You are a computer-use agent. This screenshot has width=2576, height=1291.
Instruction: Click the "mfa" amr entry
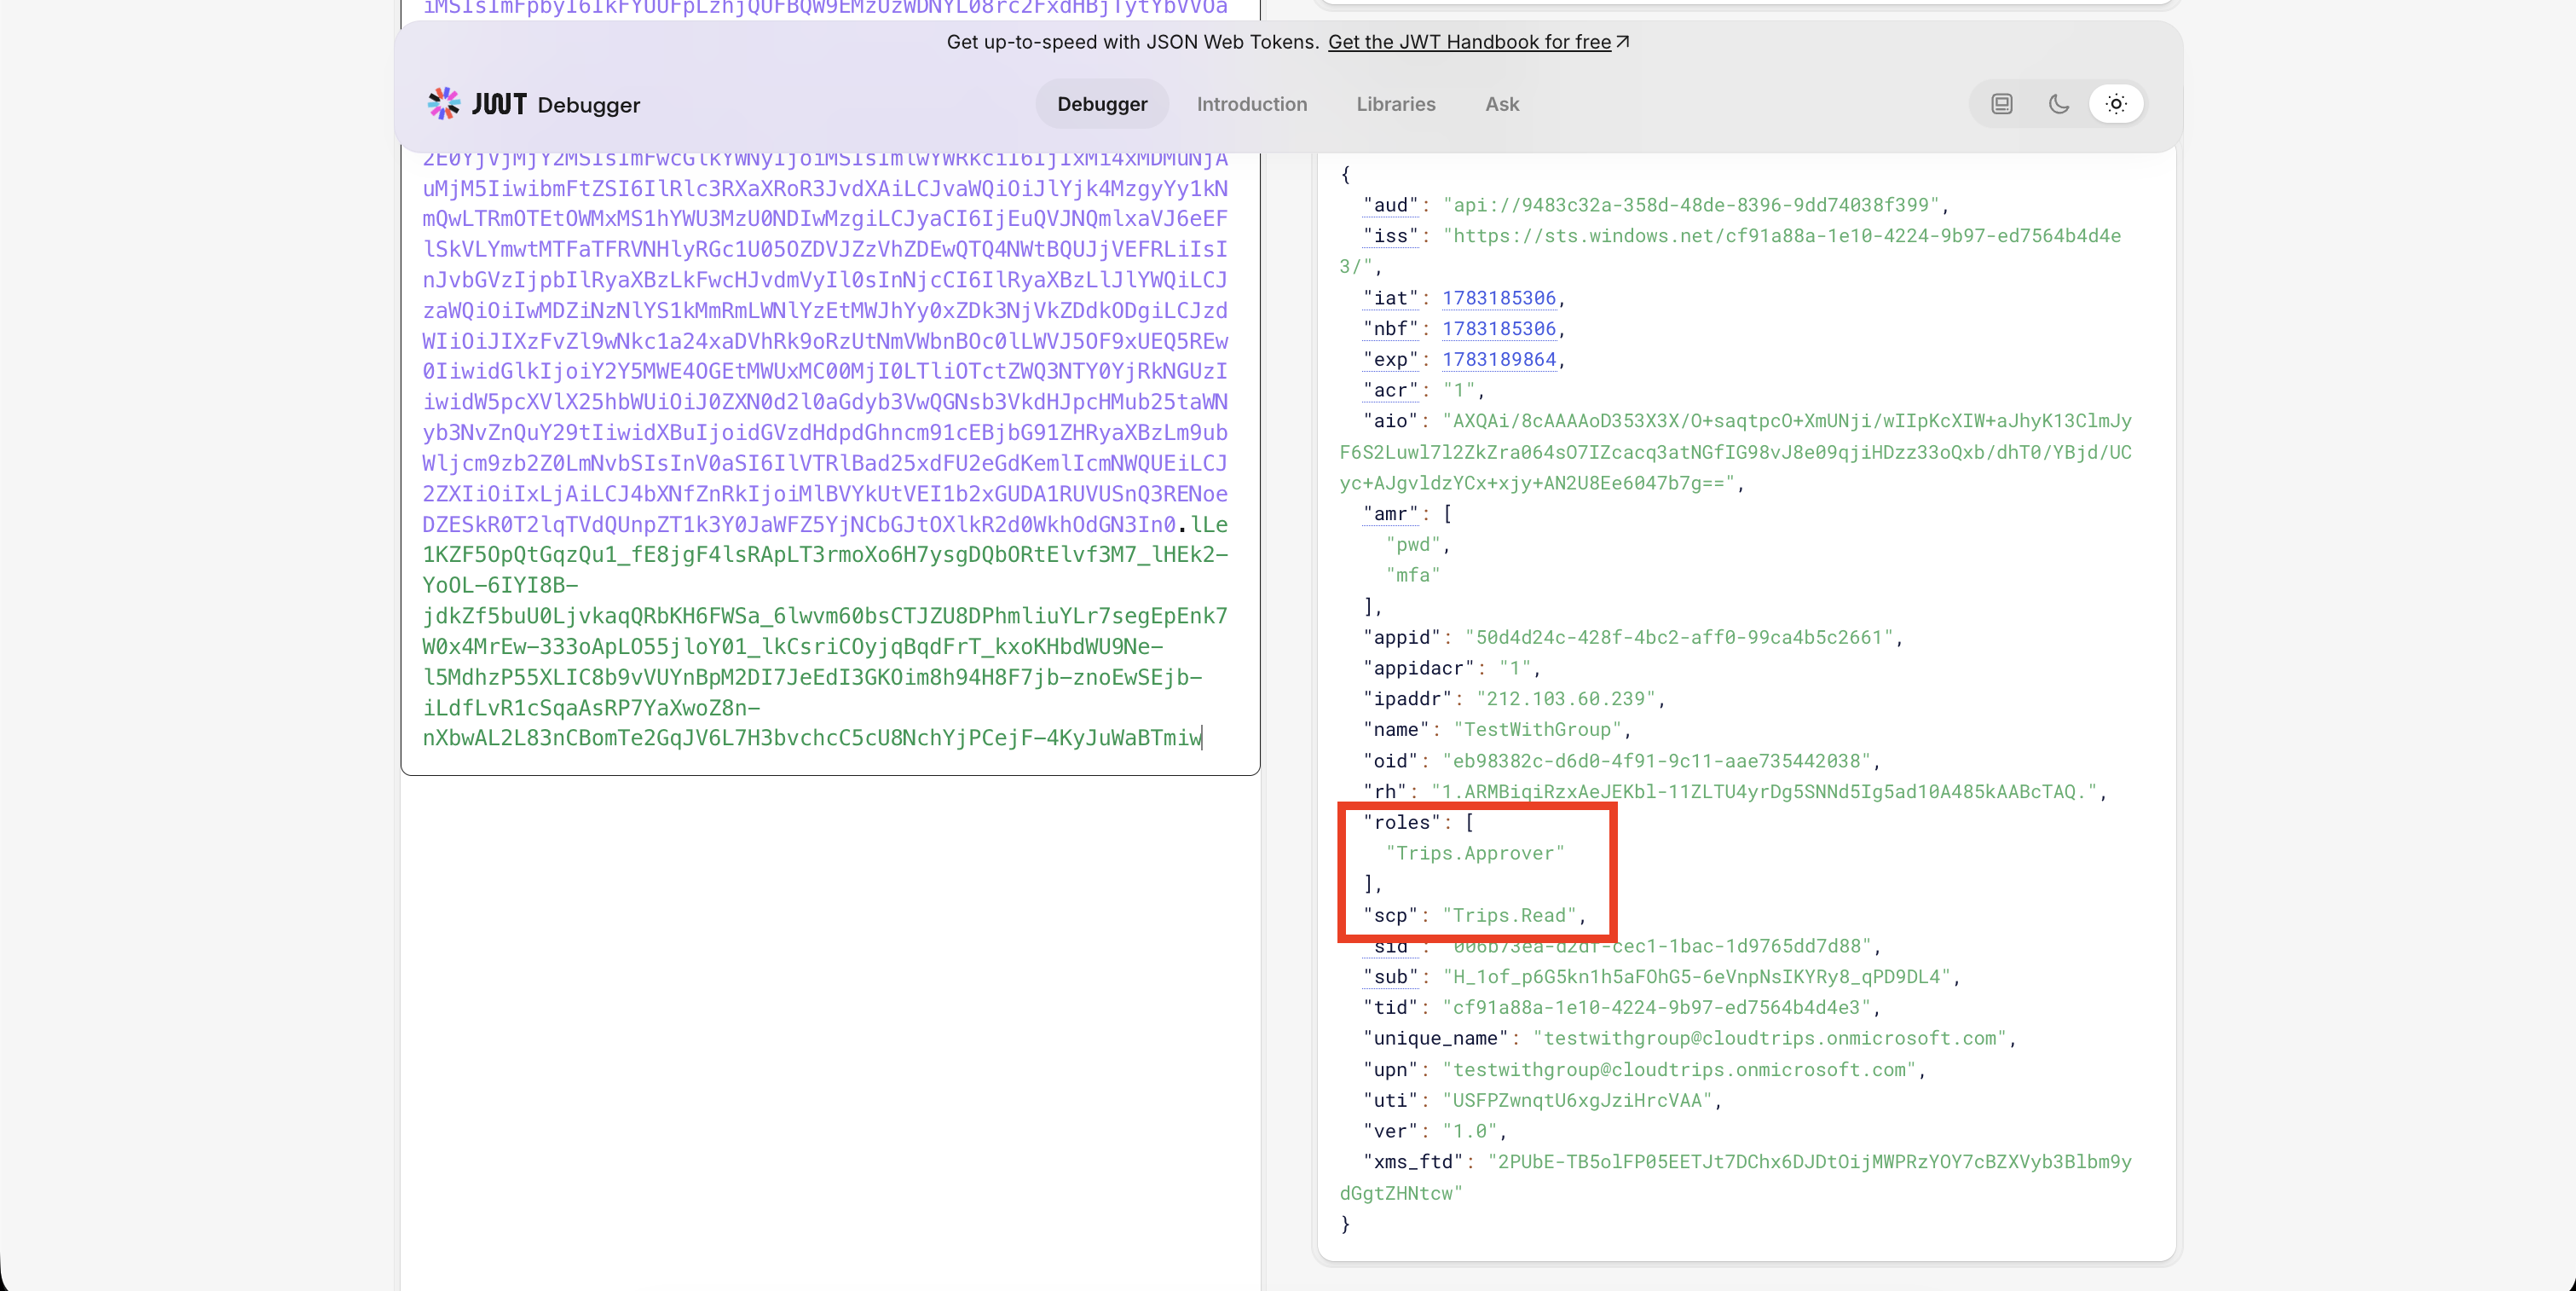1413,575
